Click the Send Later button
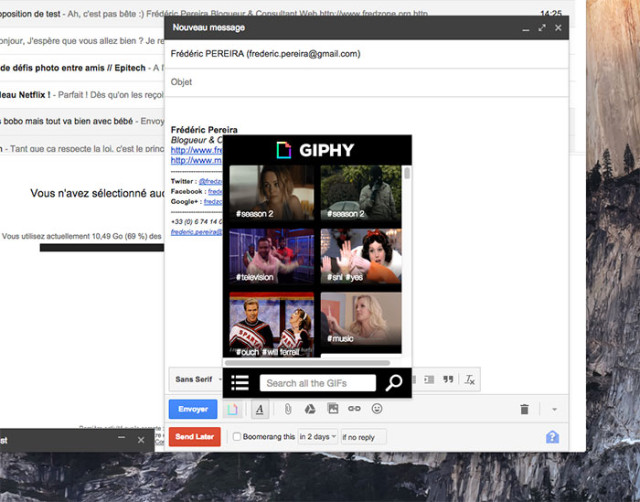 pos(195,437)
